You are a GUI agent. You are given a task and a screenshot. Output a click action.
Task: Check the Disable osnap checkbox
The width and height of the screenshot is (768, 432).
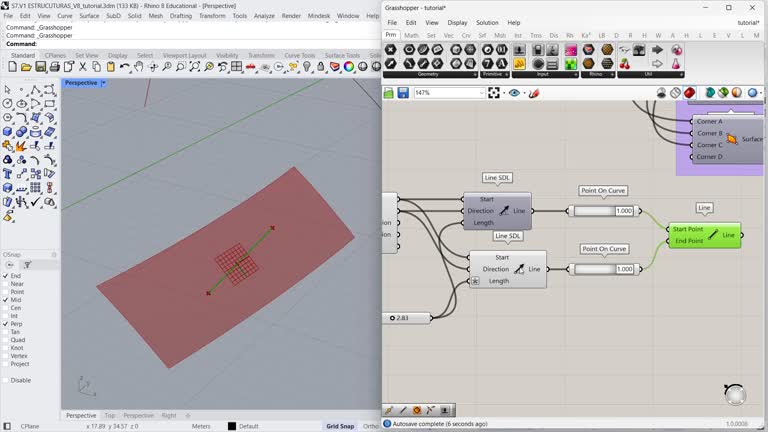(5, 380)
